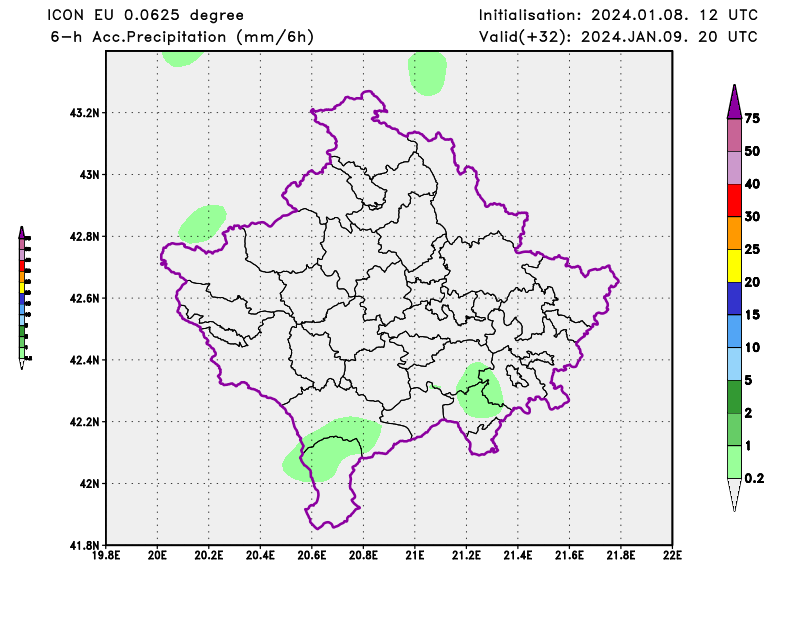The image size is (800, 618).
Task: Click the green precipitation patch near 42.1N 20.7E
Action: tap(332, 449)
